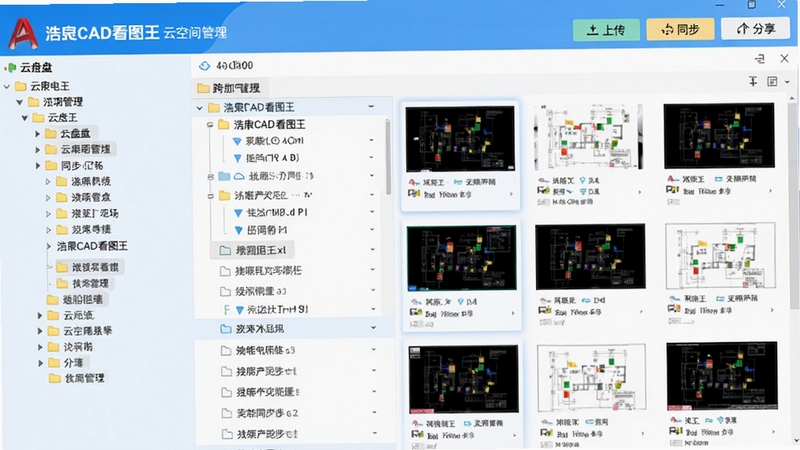The height and width of the screenshot is (450, 800).
Task: Open the middle-row right white floor plan thumbnail
Action: [x=720, y=255]
